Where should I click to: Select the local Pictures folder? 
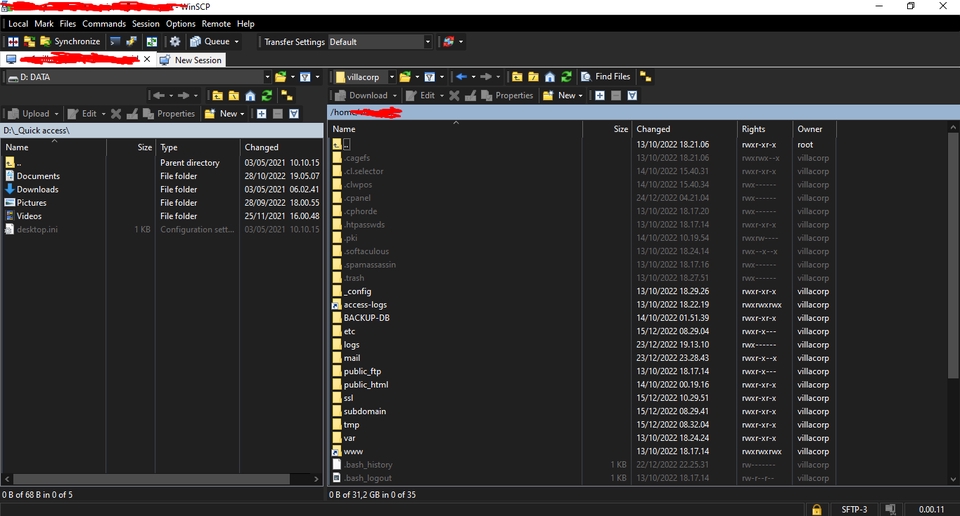pyautogui.click(x=31, y=203)
